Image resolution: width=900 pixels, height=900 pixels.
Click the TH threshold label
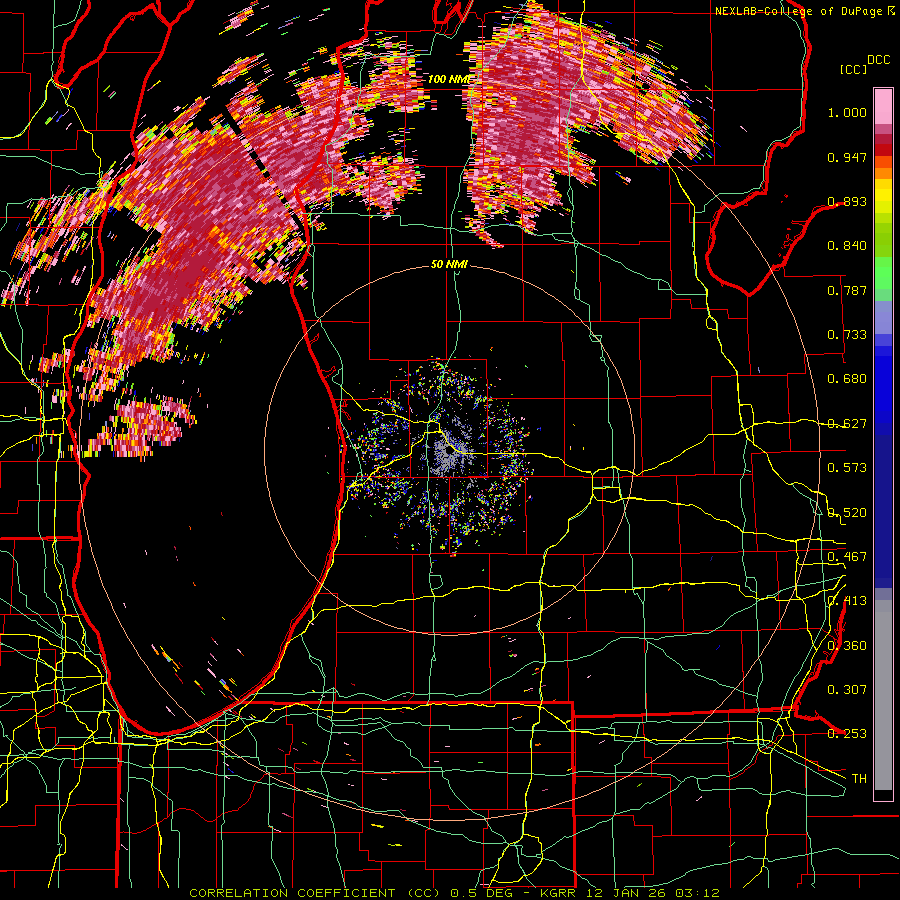859,779
